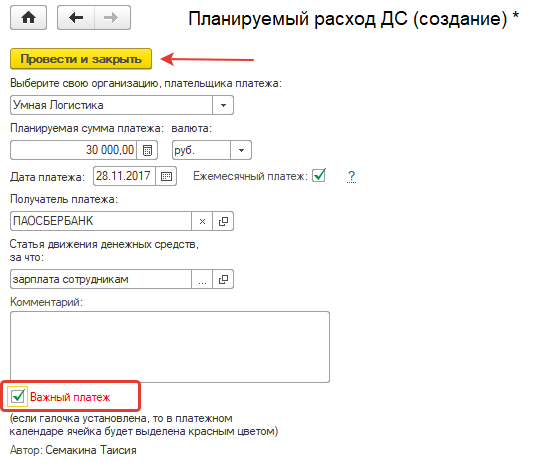Click the recipient field 'ПАОСБЕРБАНК'
The image size is (549, 472).
pyautogui.click(x=101, y=221)
